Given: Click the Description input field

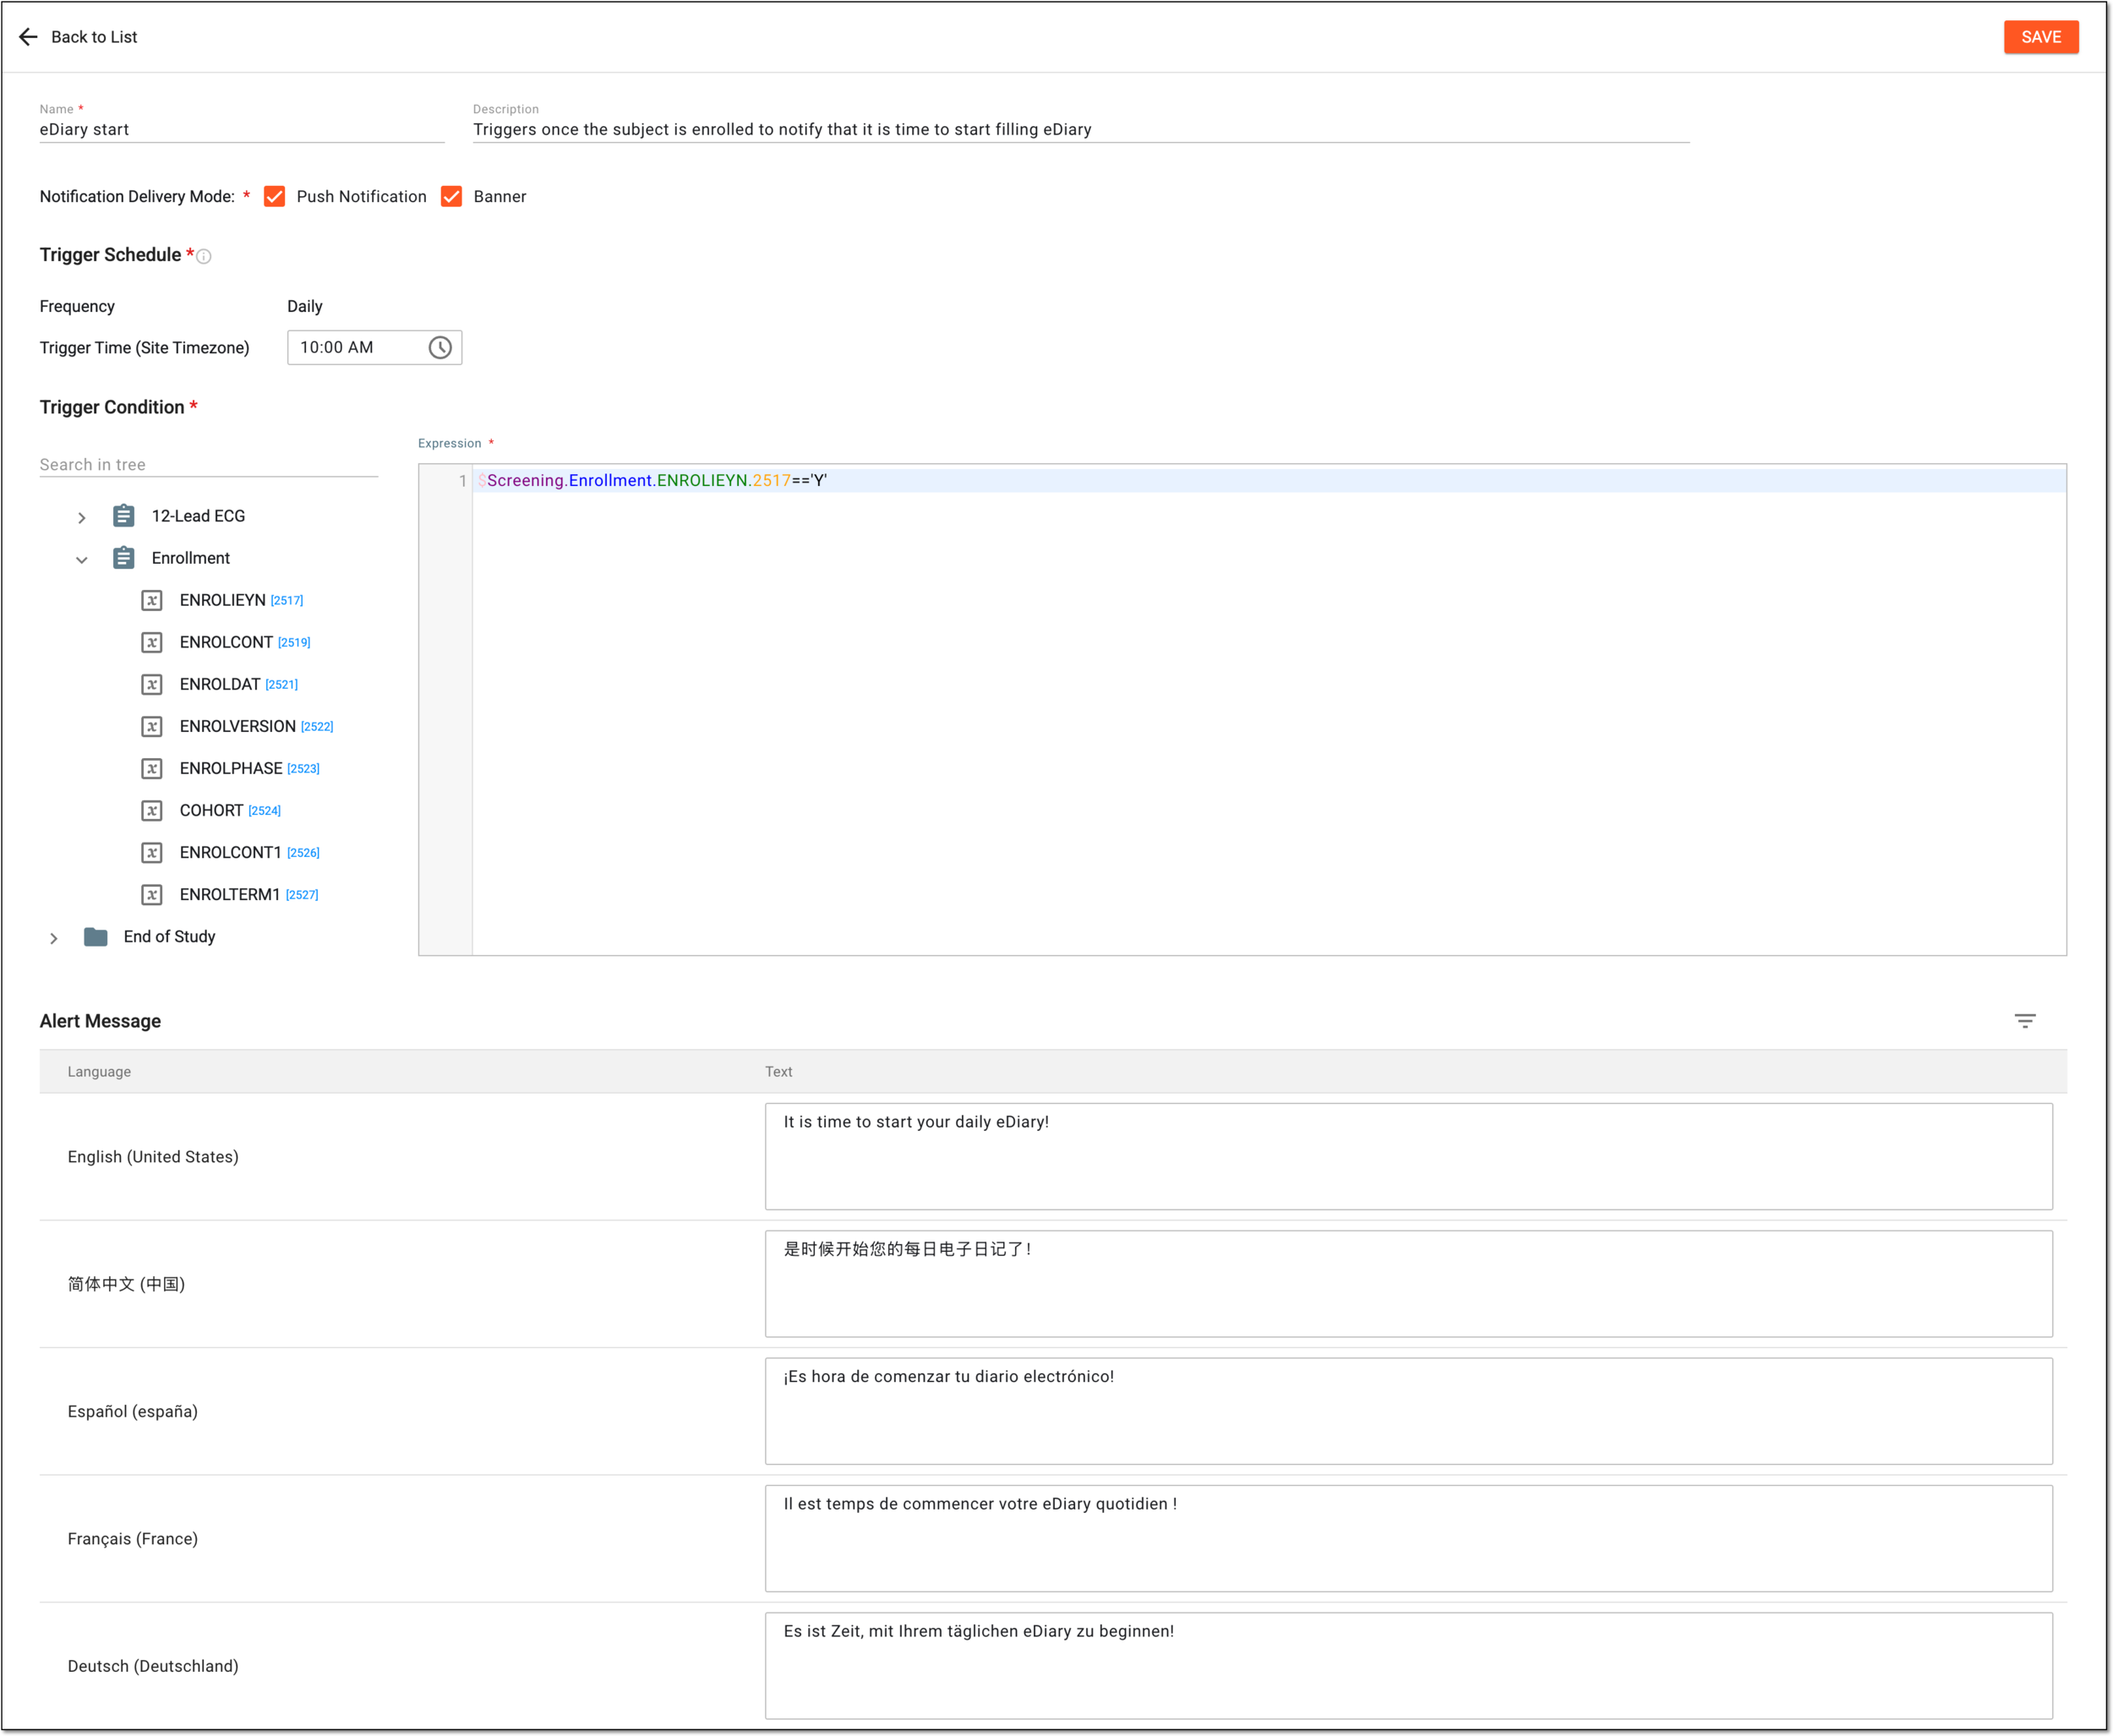Looking at the screenshot, I should (x=1081, y=130).
